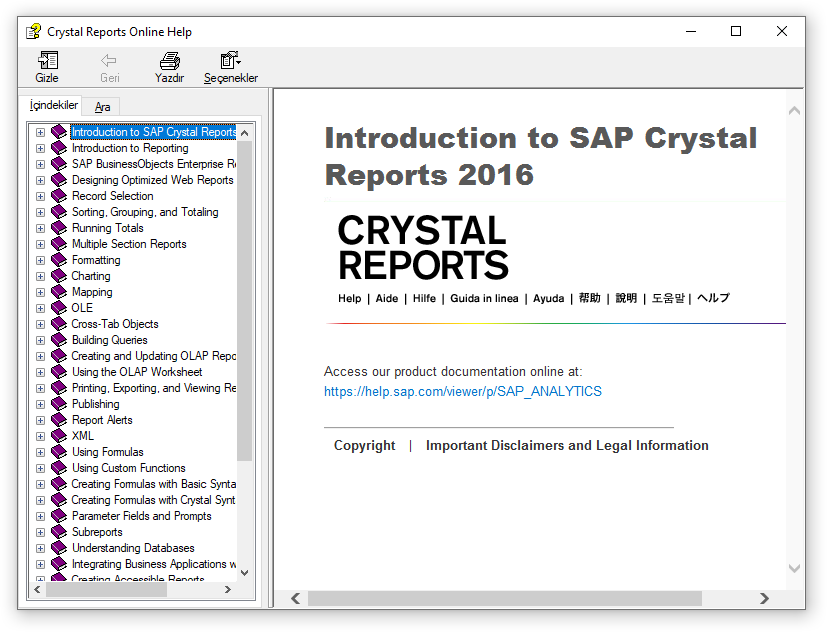The image size is (827, 632).
Task: Click the book icon beside Using Formulas
Action: pyautogui.click(x=59, y=452)
